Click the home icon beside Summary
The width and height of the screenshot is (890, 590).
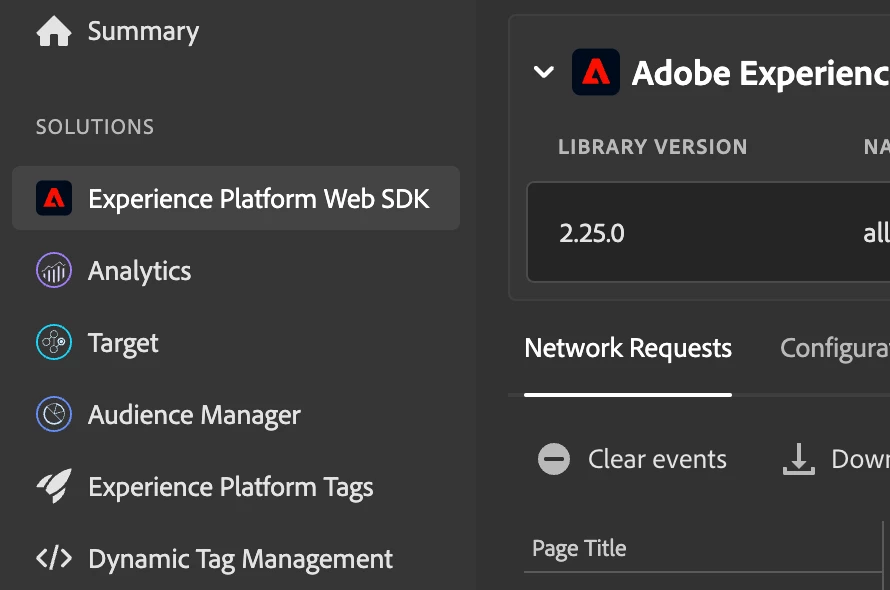coord(54,32)
